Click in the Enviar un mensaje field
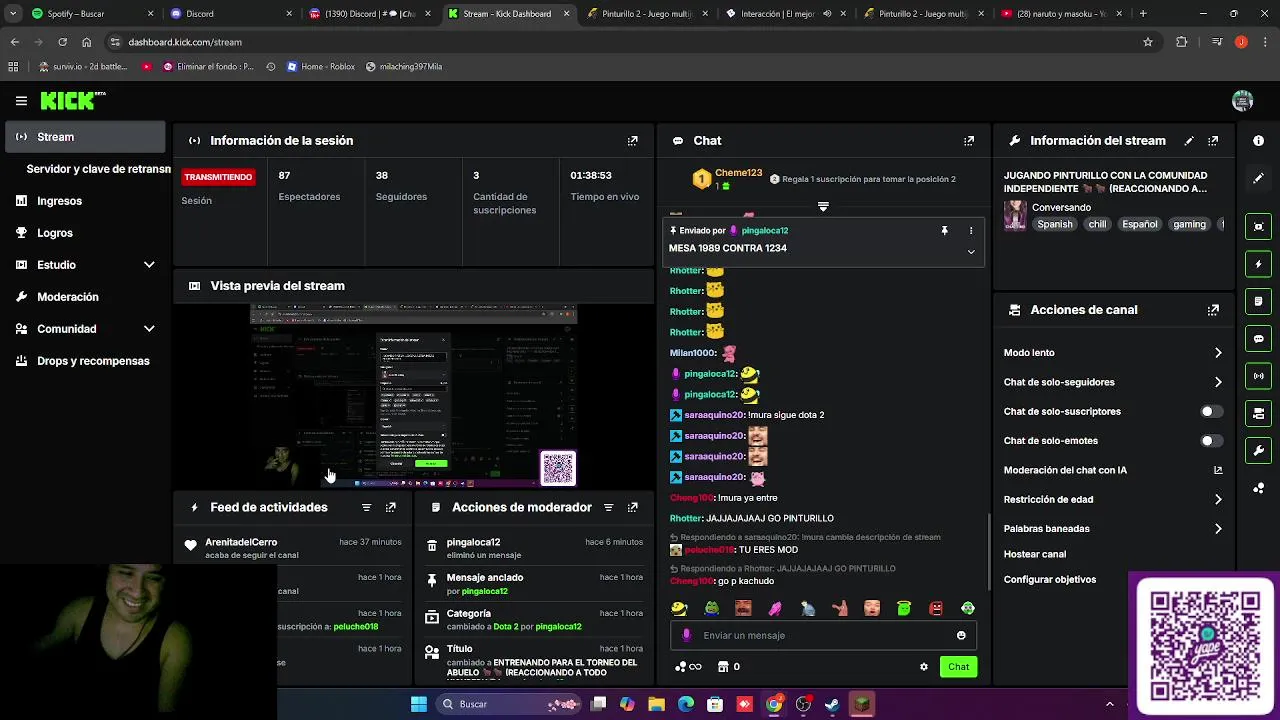The width and height of the screenshot is (1280, 720). (823, 635)
